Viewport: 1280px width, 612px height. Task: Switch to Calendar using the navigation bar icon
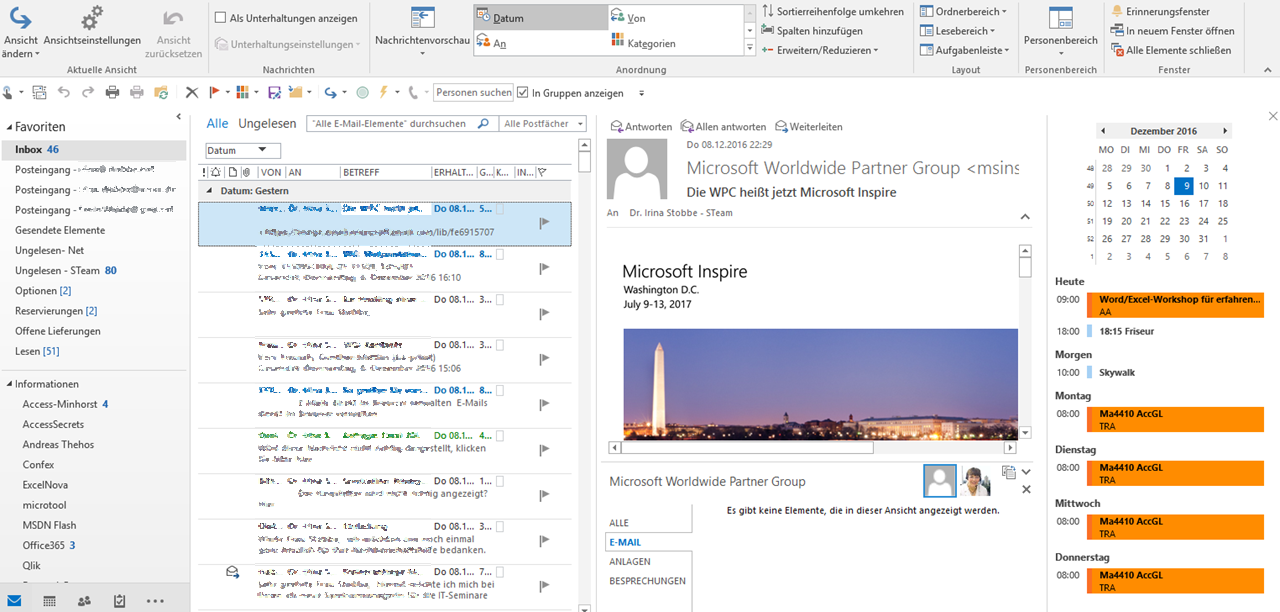[x=48, y=601]
